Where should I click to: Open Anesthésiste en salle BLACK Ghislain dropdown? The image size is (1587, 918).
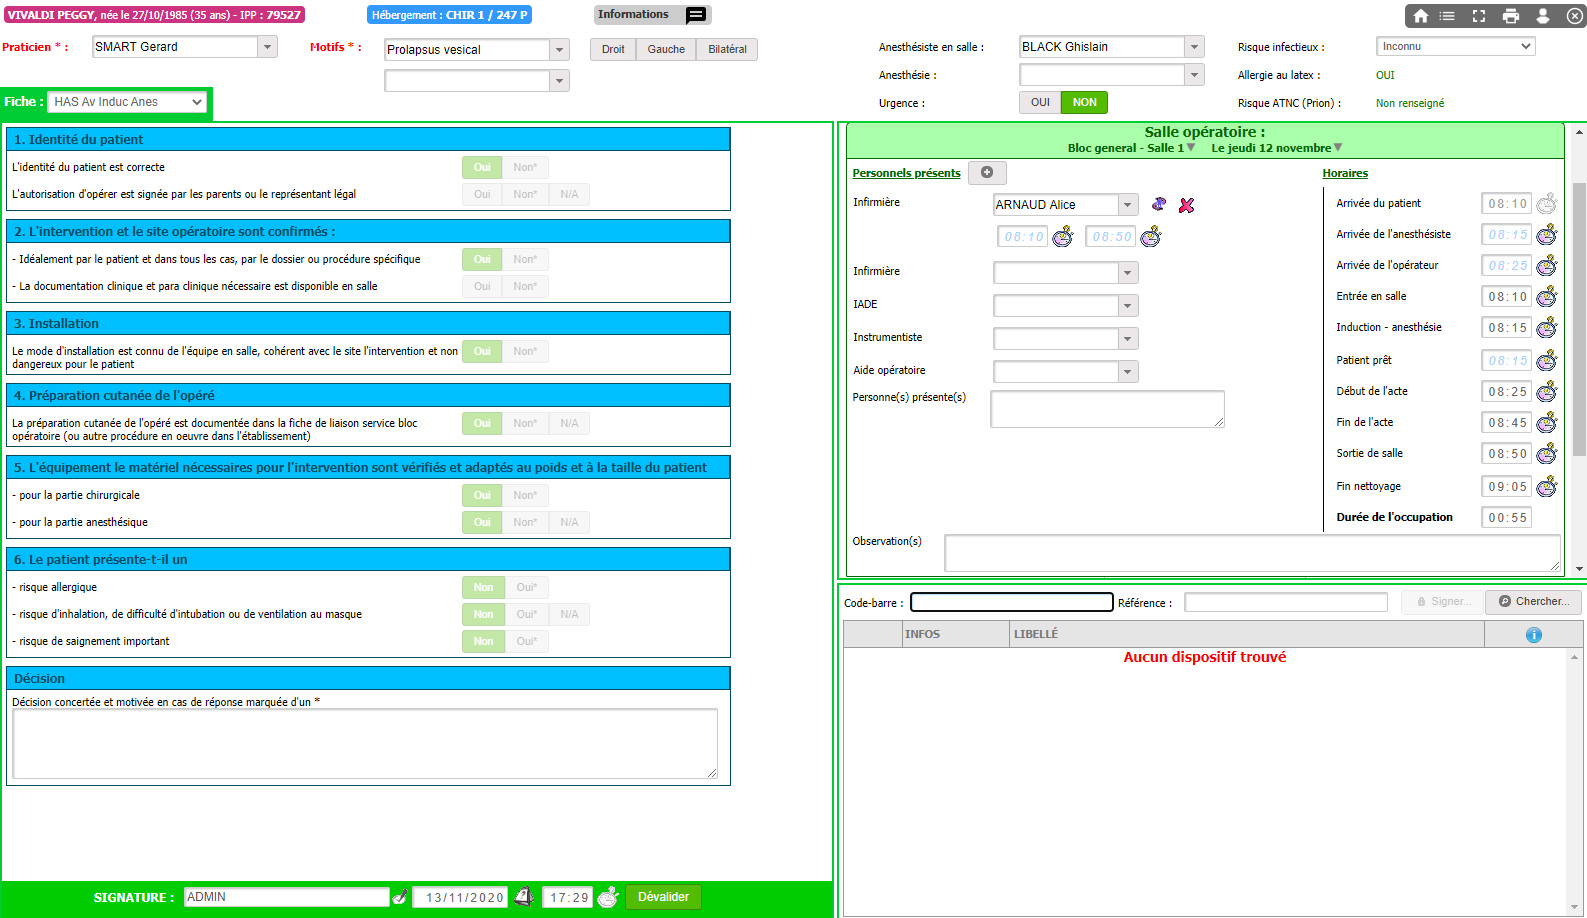coord(1194,47)
